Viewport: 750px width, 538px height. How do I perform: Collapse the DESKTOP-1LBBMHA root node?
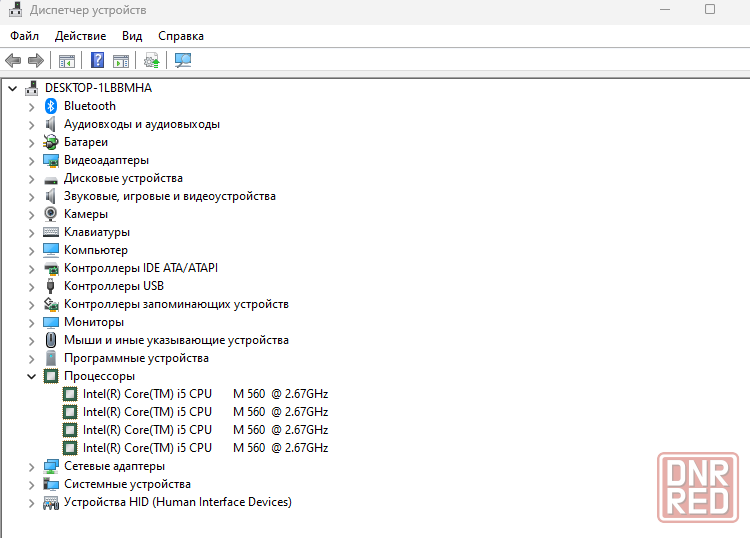(x=13, y=88)
